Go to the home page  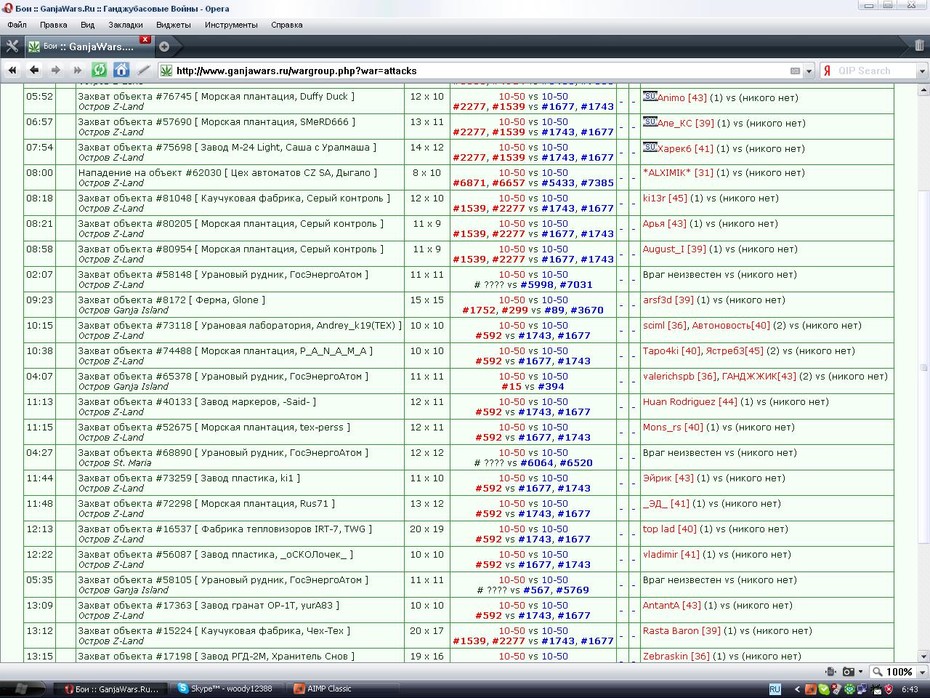tap(121, 71)
